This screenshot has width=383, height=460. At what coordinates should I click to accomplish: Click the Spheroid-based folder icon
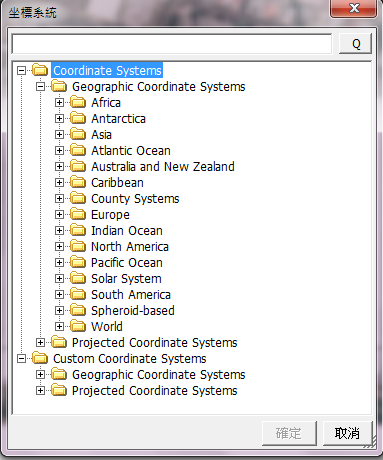click(x=78, y=310)
